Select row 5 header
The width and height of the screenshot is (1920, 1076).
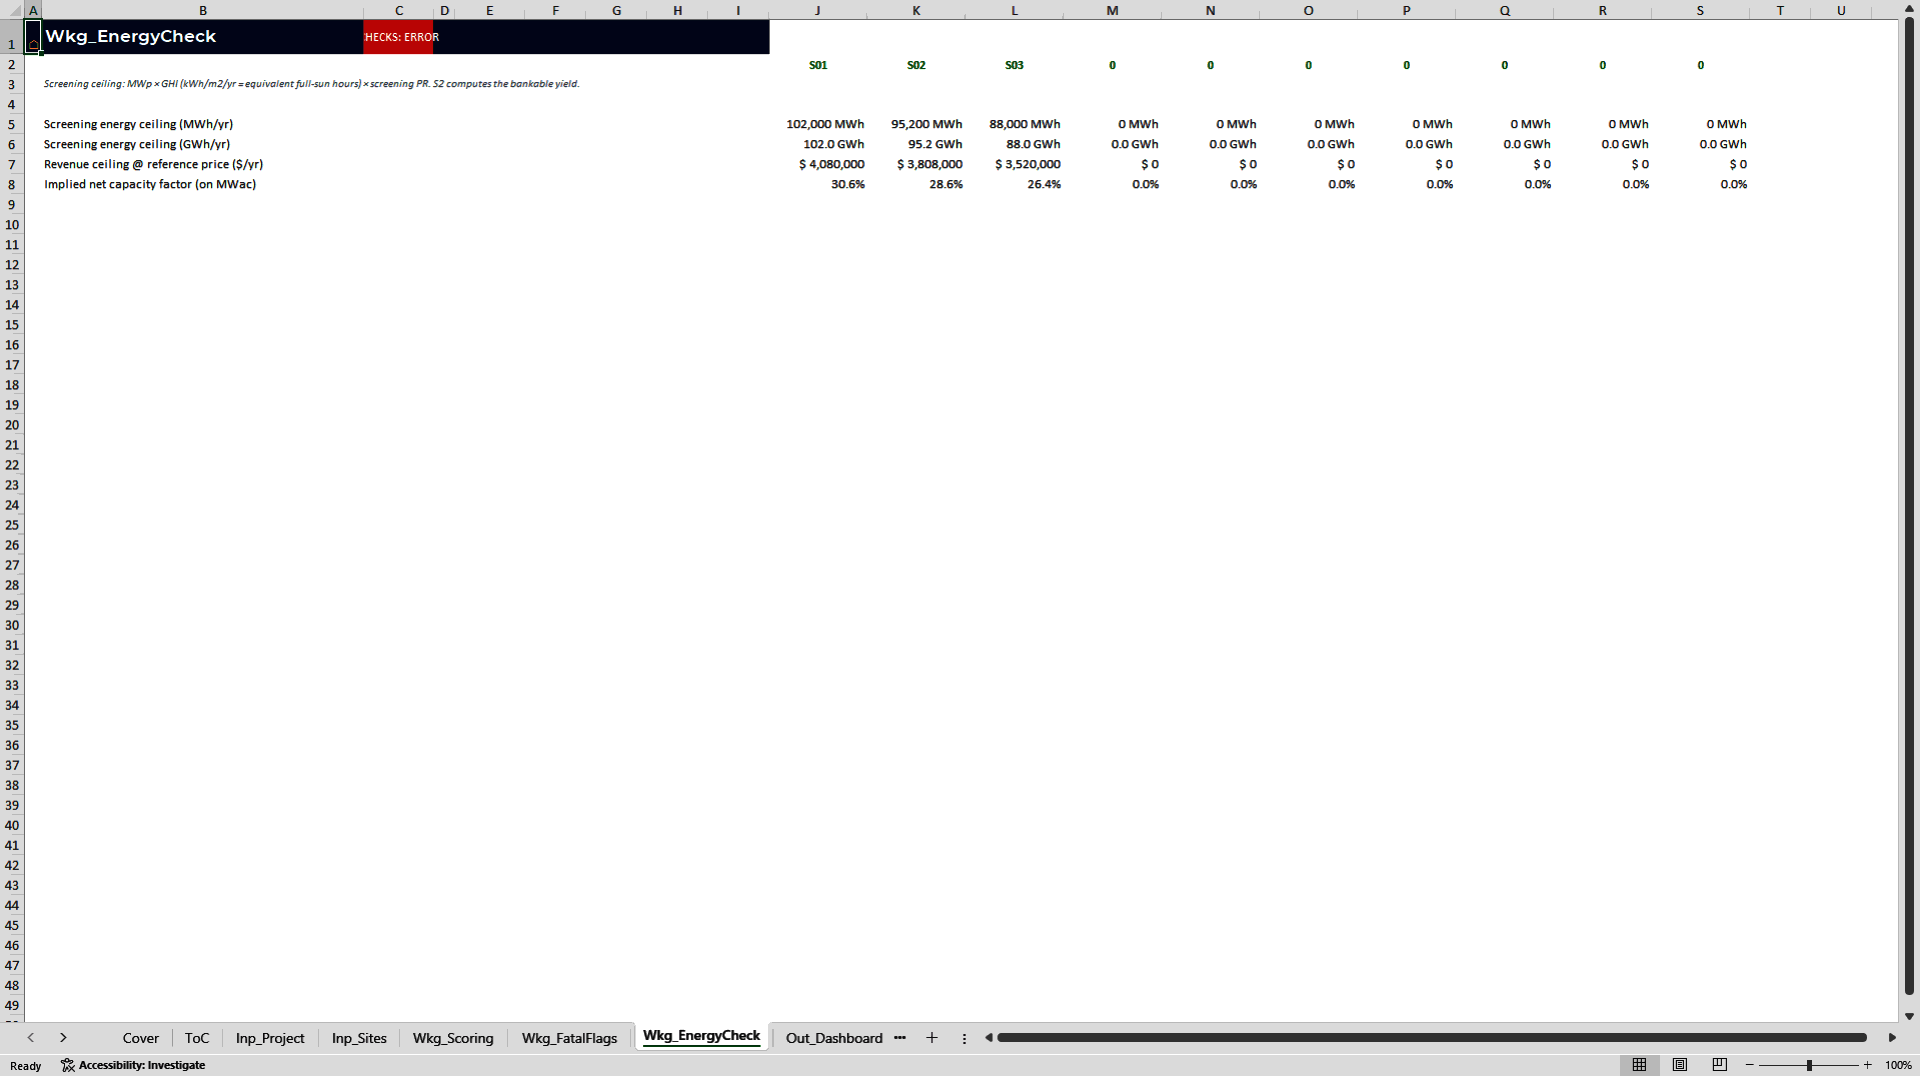coord(12,125)
